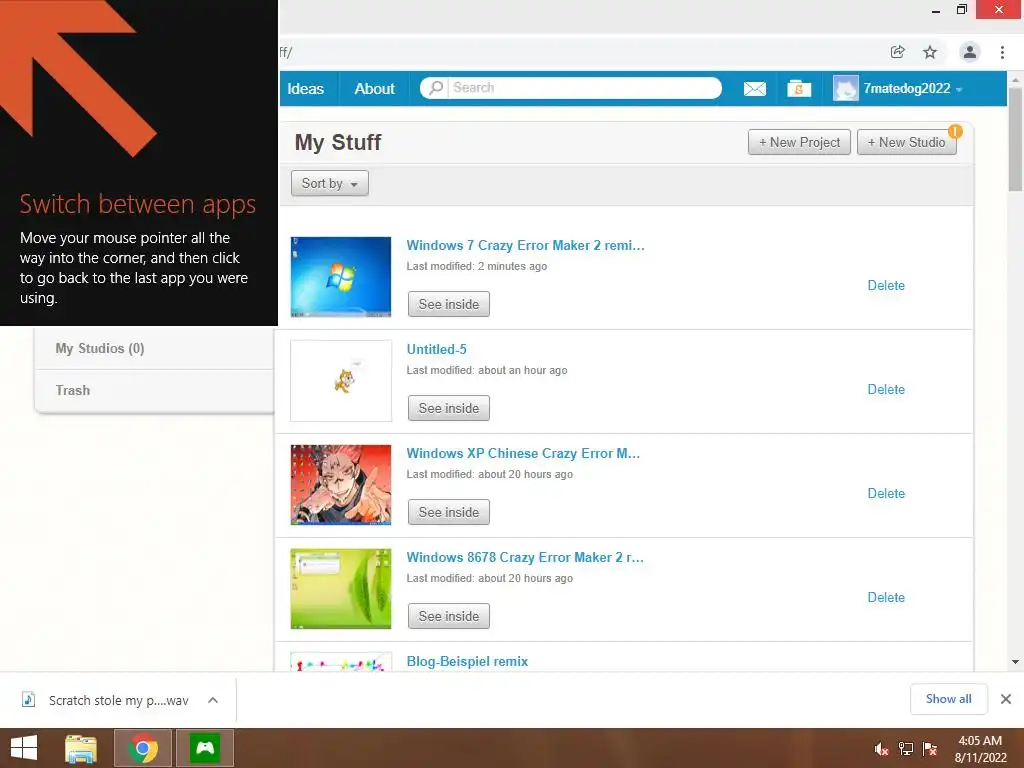Click the green Windows 8678 project thumbnail
The width and height of the screenshot is (1024, 768).
click(341, 588)
